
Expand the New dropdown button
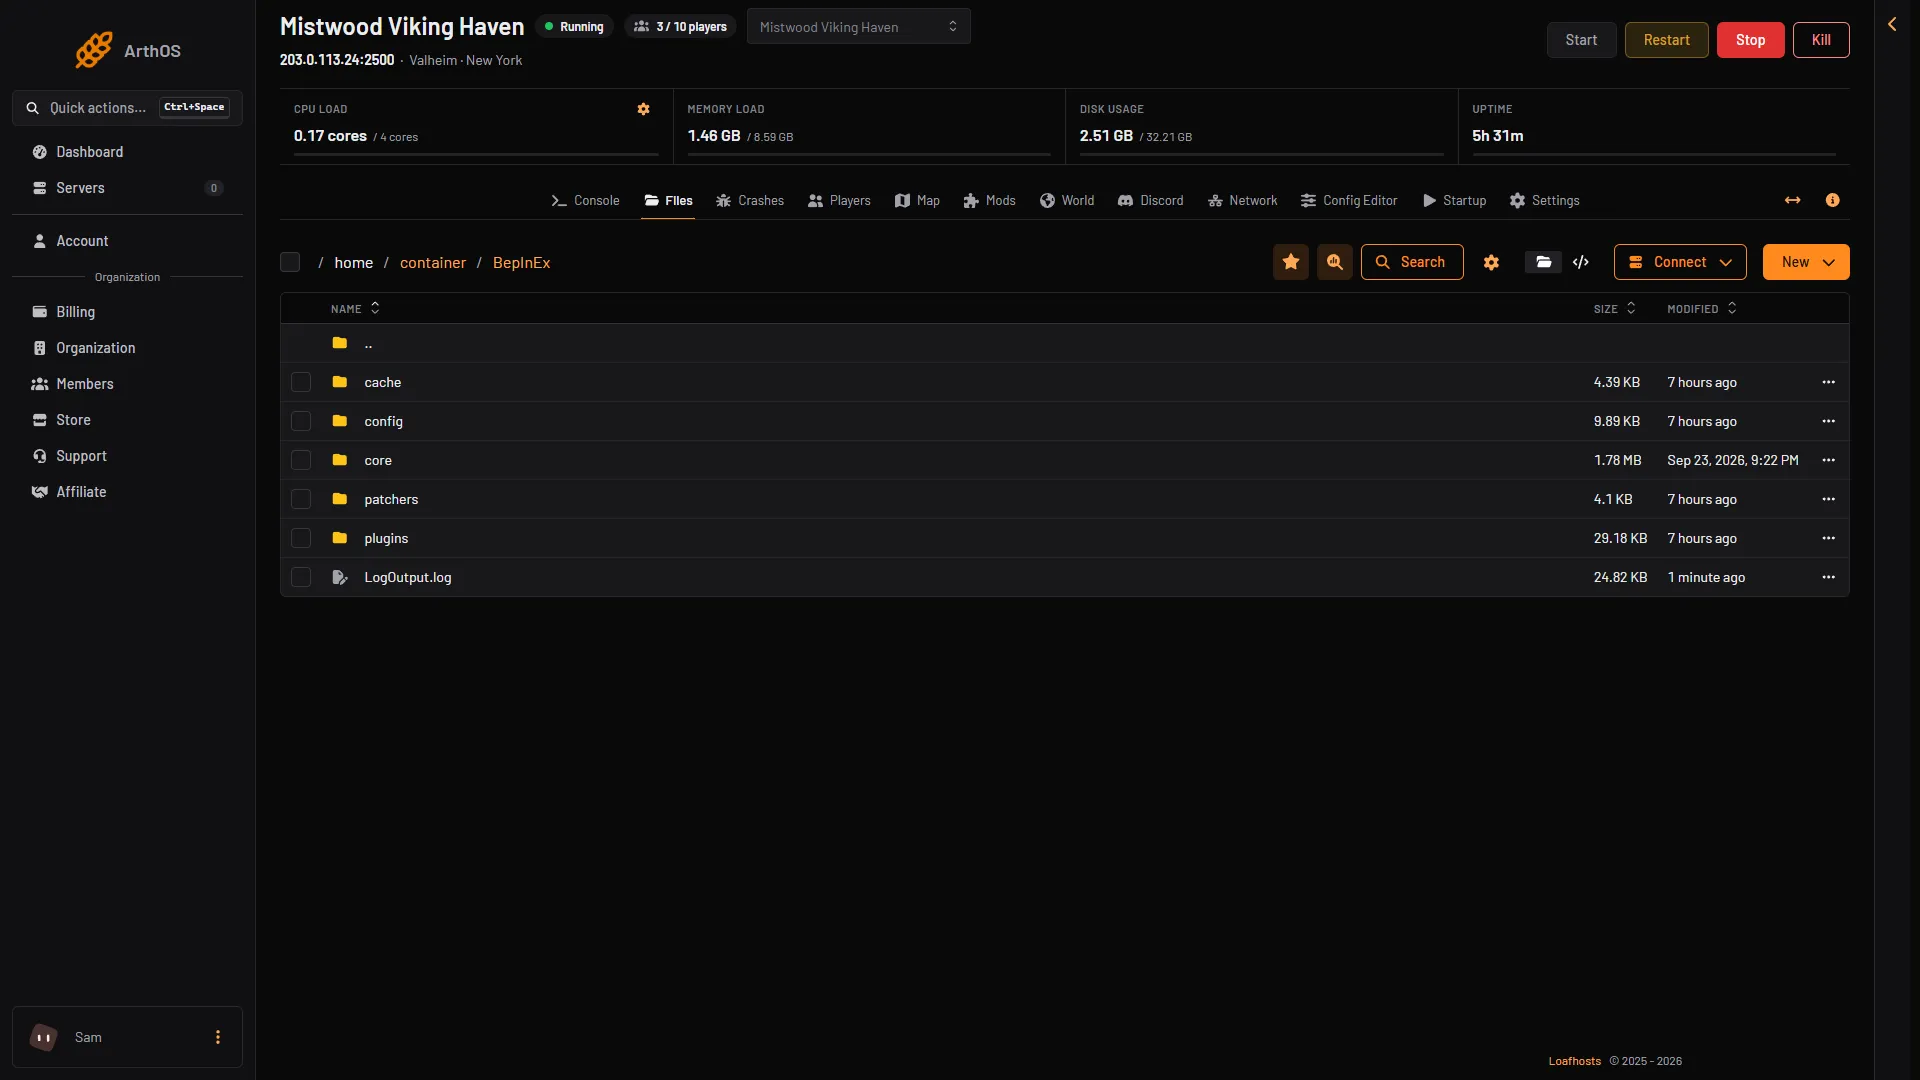[1806, 262]
